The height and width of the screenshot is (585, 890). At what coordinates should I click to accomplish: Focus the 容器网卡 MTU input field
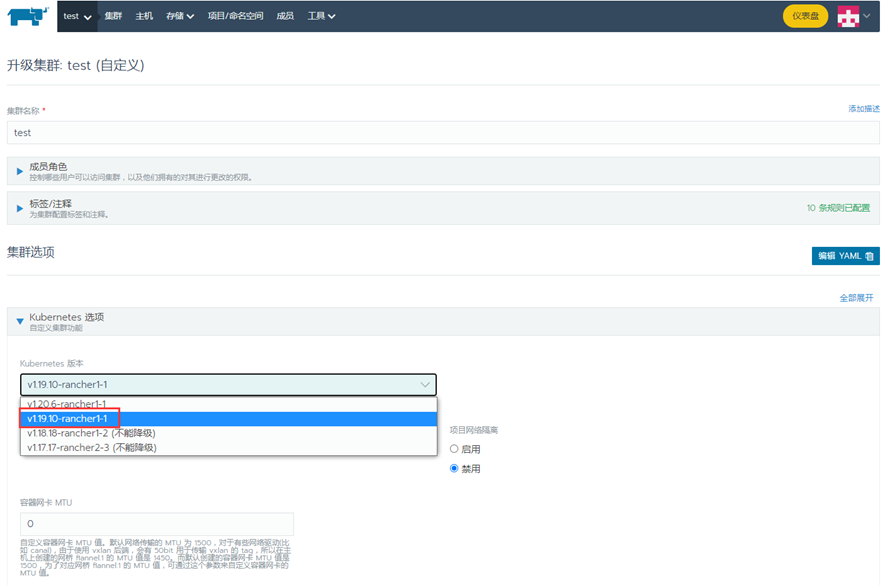tap(157, 524)
